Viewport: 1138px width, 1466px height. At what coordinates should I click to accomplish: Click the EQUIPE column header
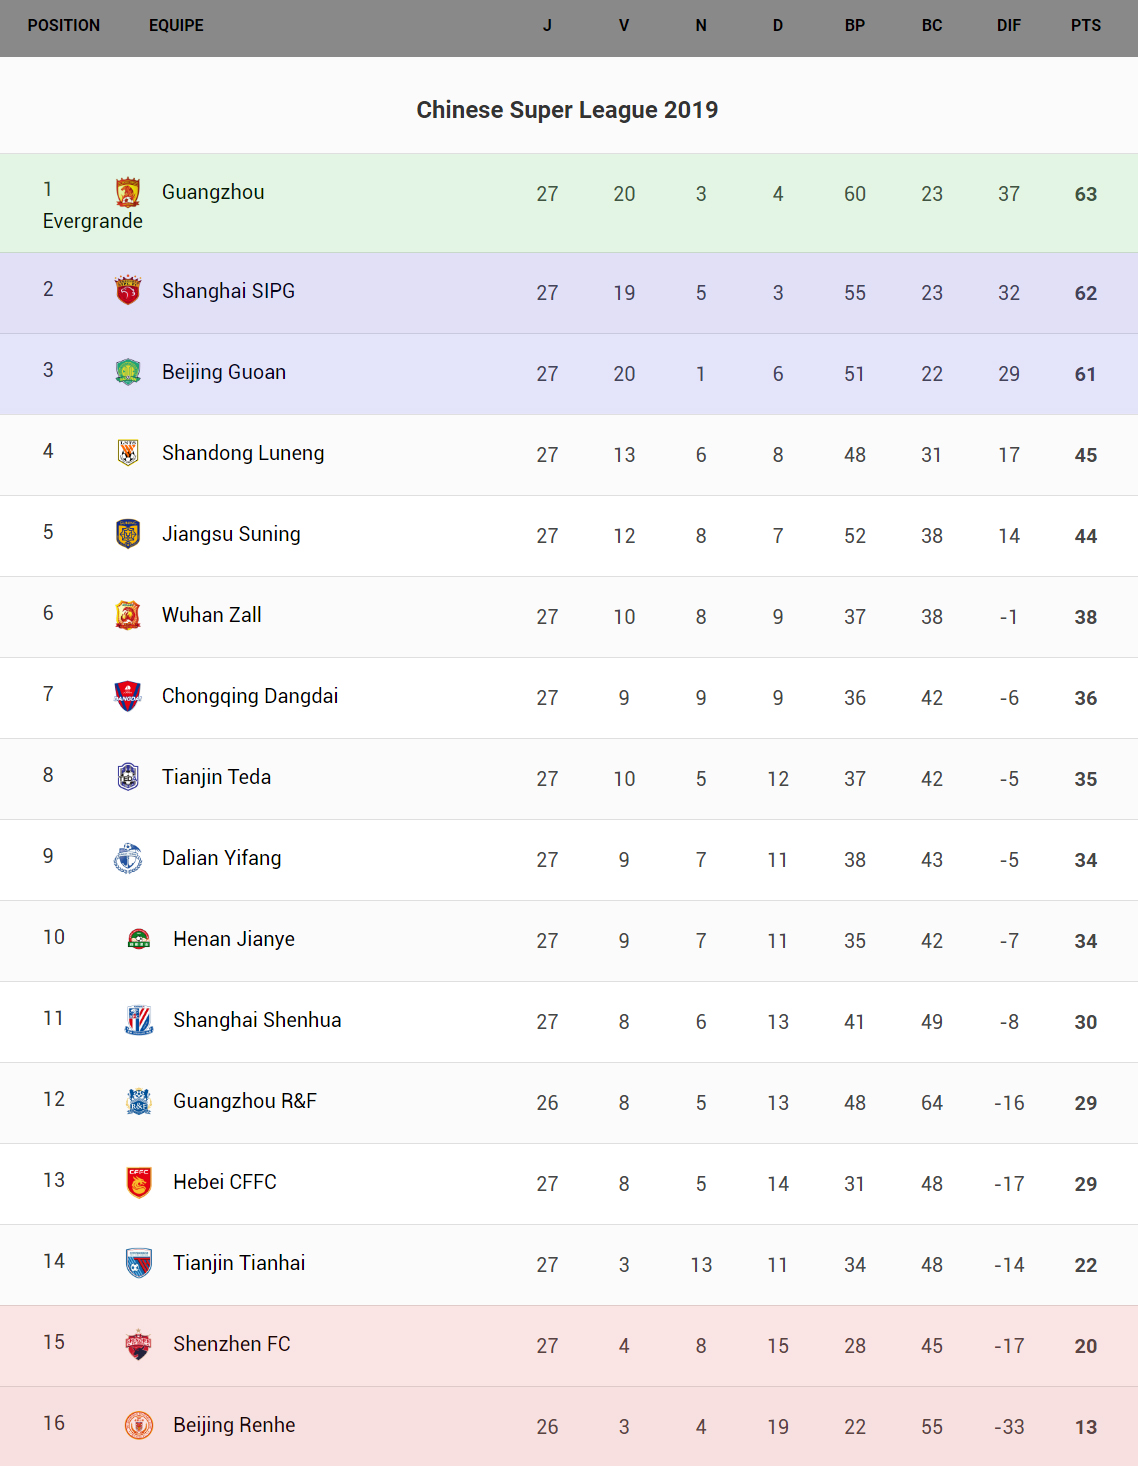pyautogui.click(x=176, y=26)
